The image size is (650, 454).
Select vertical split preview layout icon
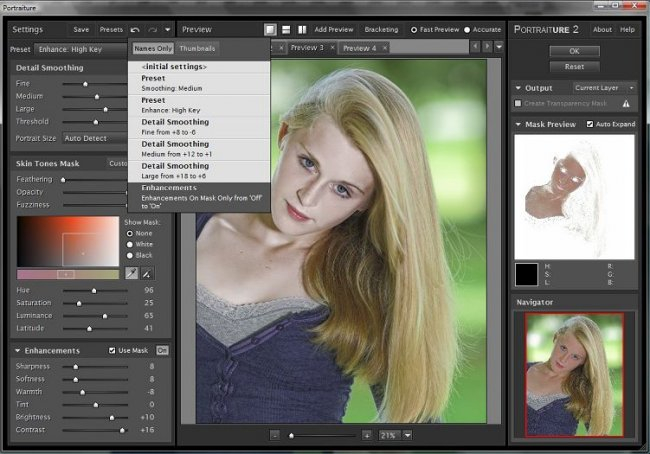302,30
